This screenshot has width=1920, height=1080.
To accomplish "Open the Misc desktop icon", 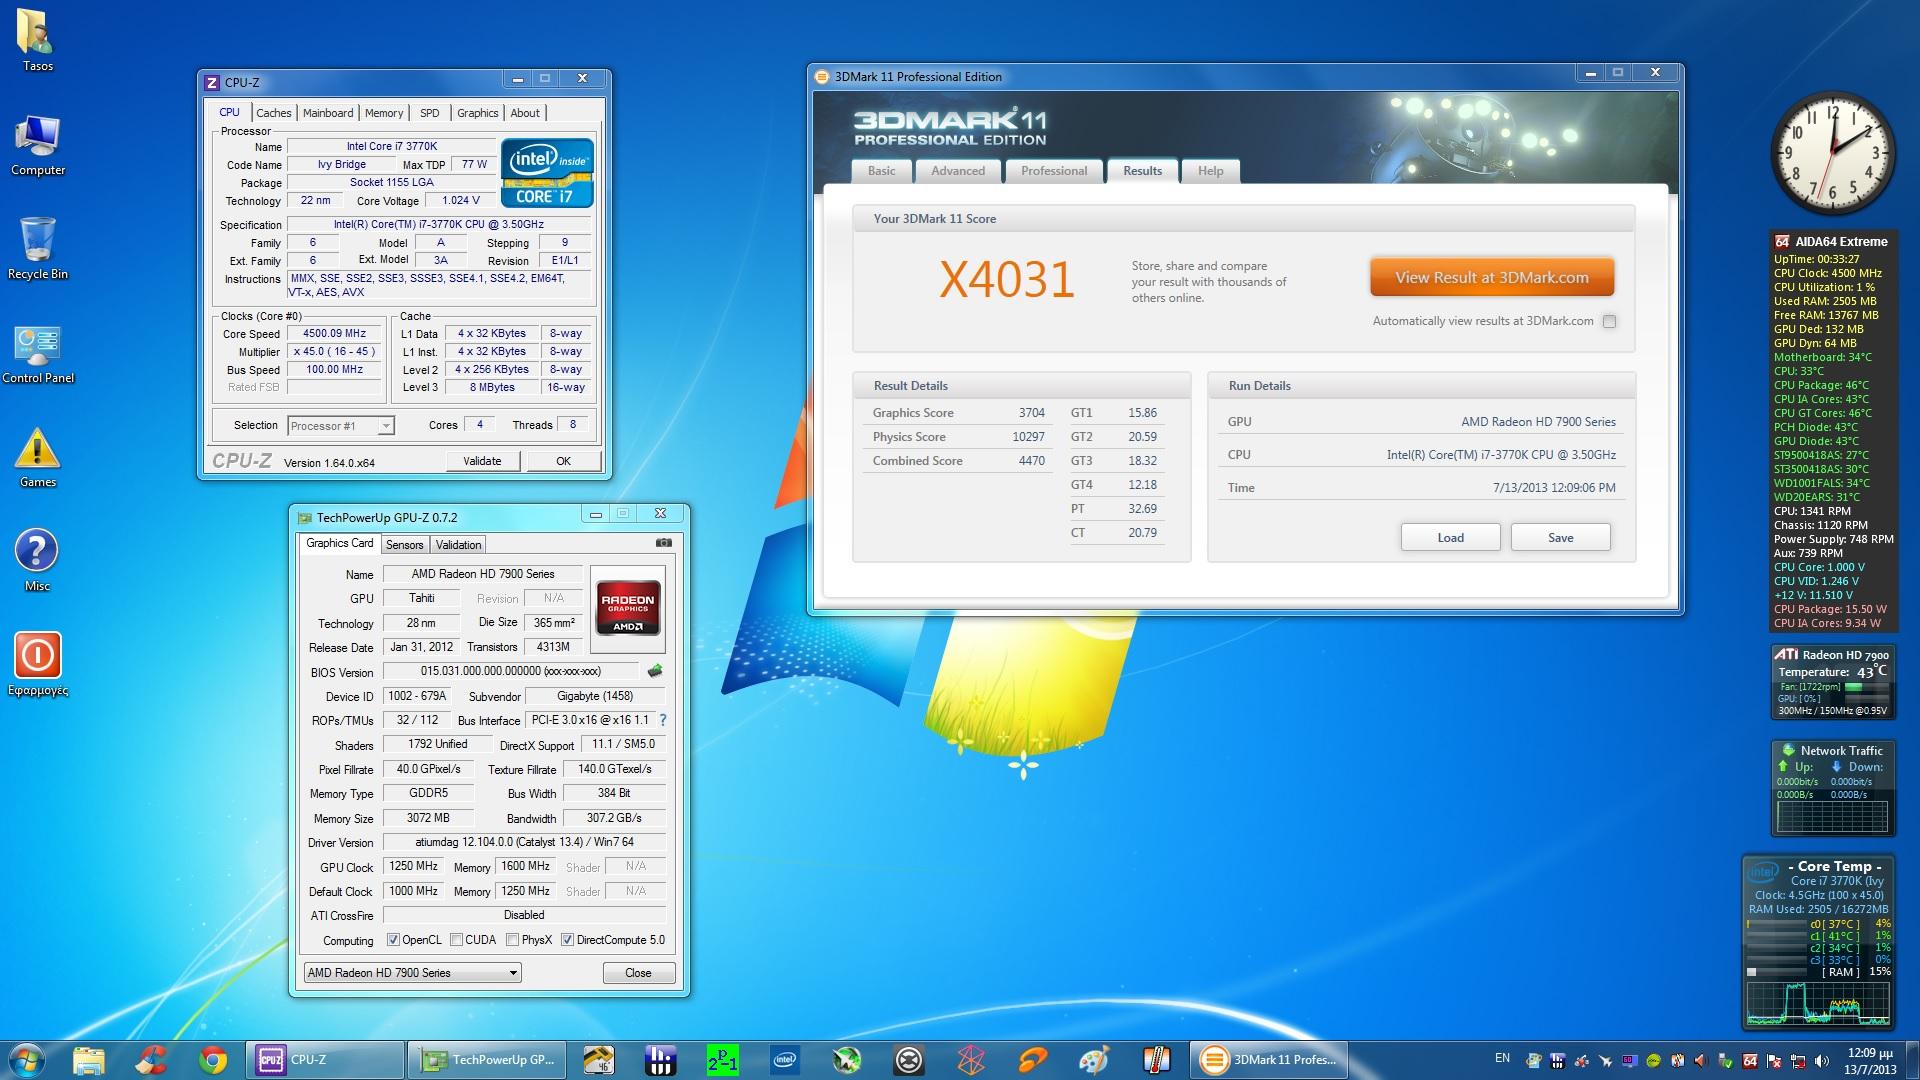I will coord(38,561).
